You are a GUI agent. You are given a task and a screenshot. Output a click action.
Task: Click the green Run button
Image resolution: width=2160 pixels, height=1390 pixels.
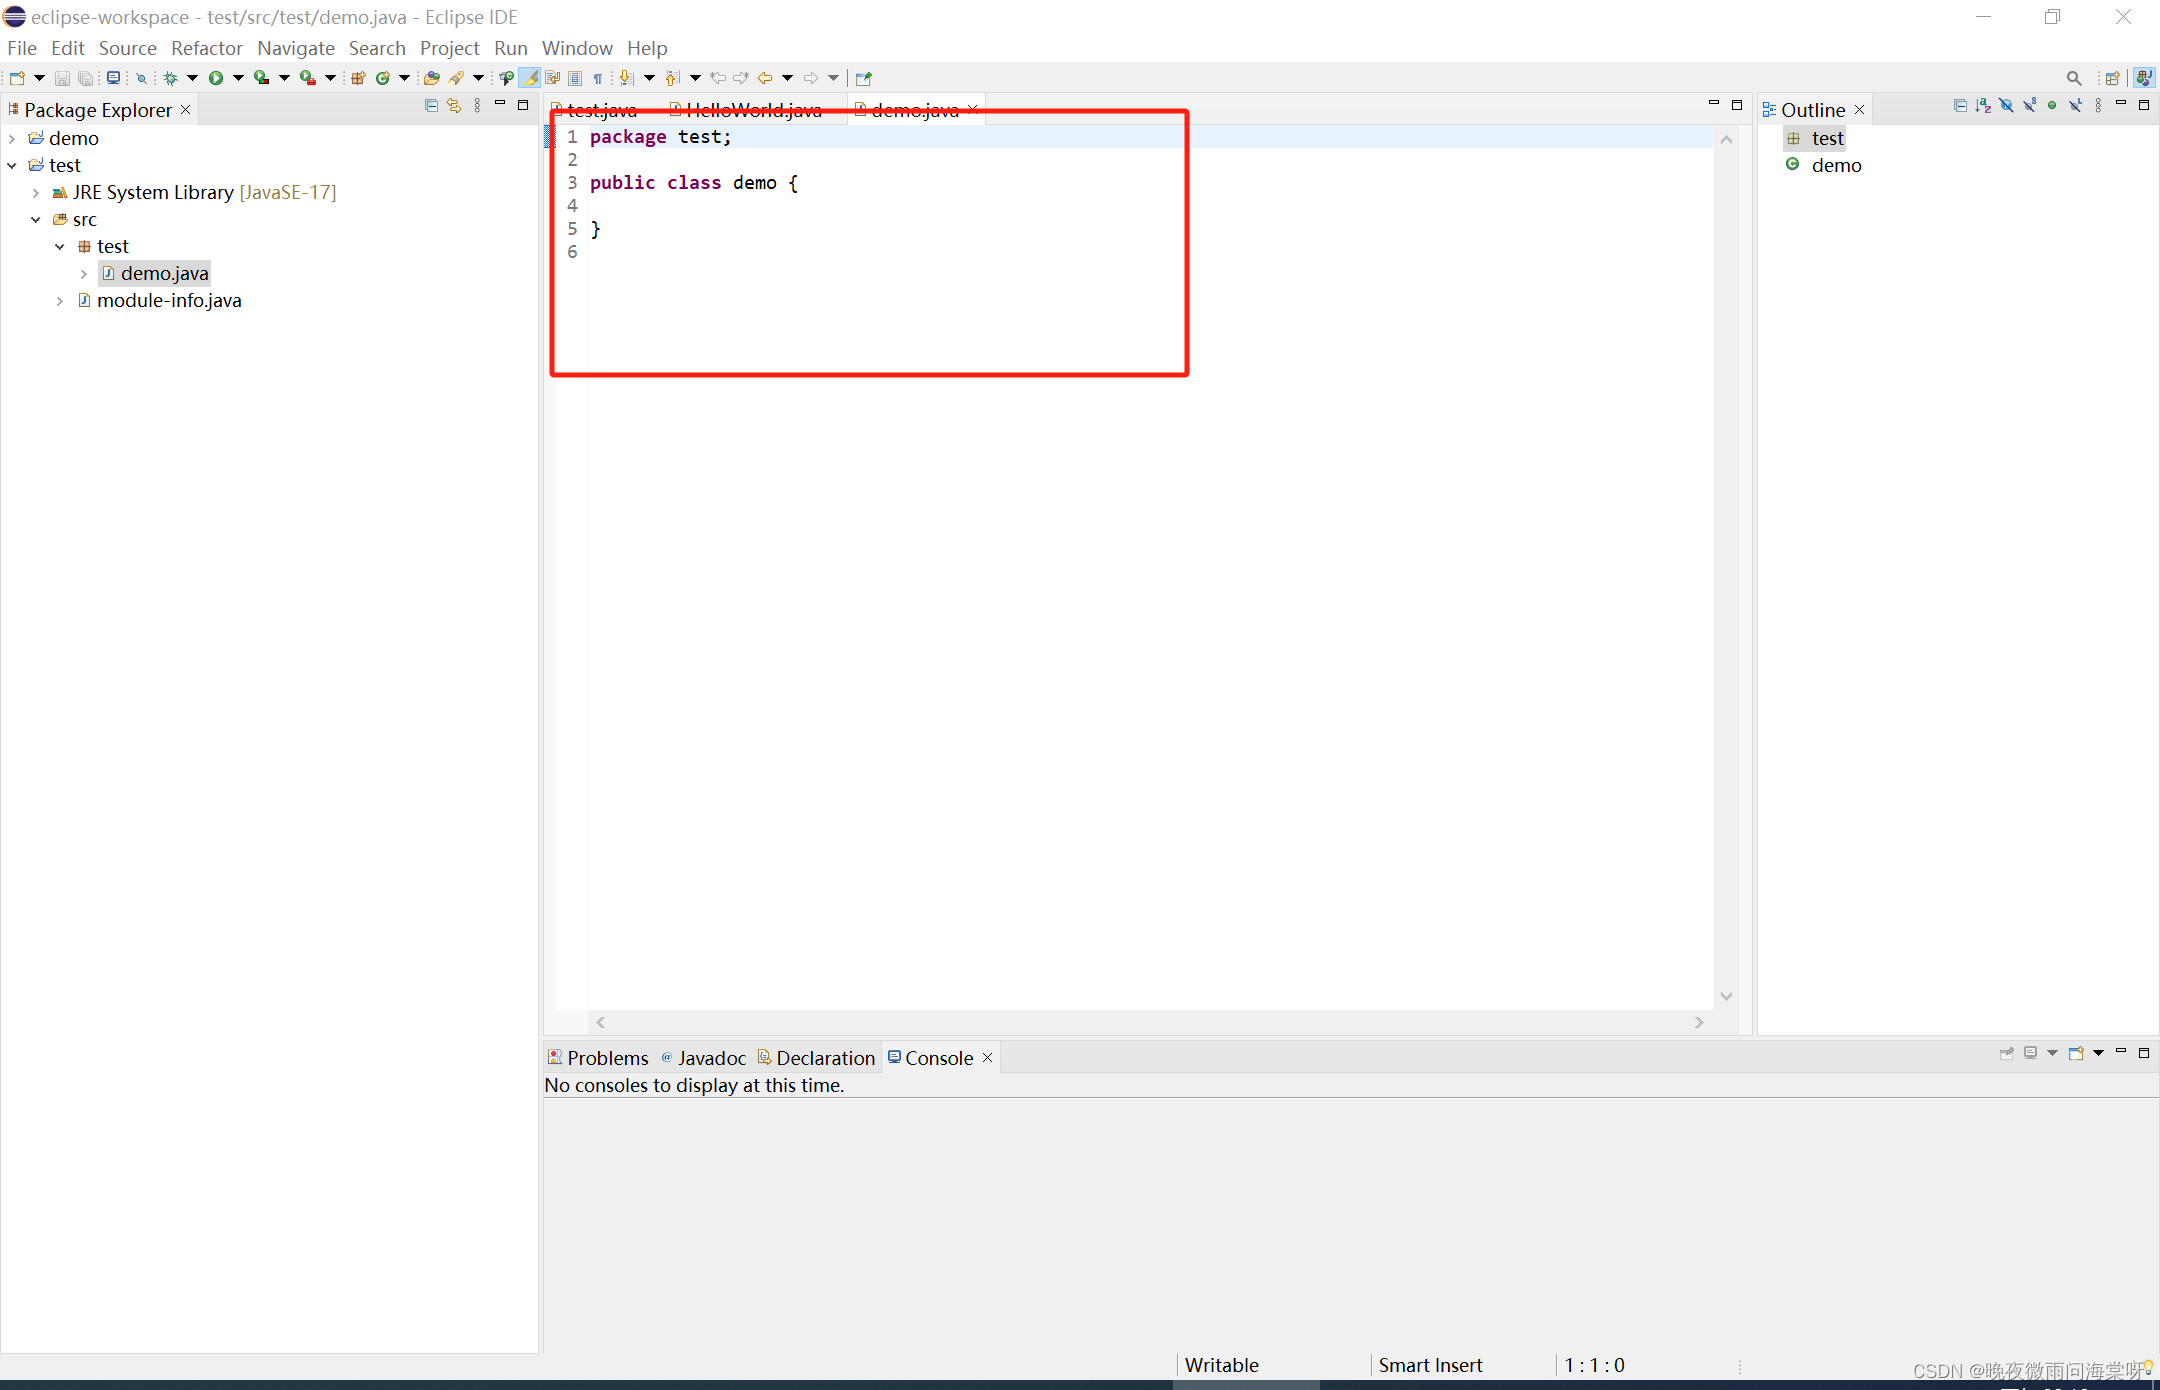(x=215, y=78)
